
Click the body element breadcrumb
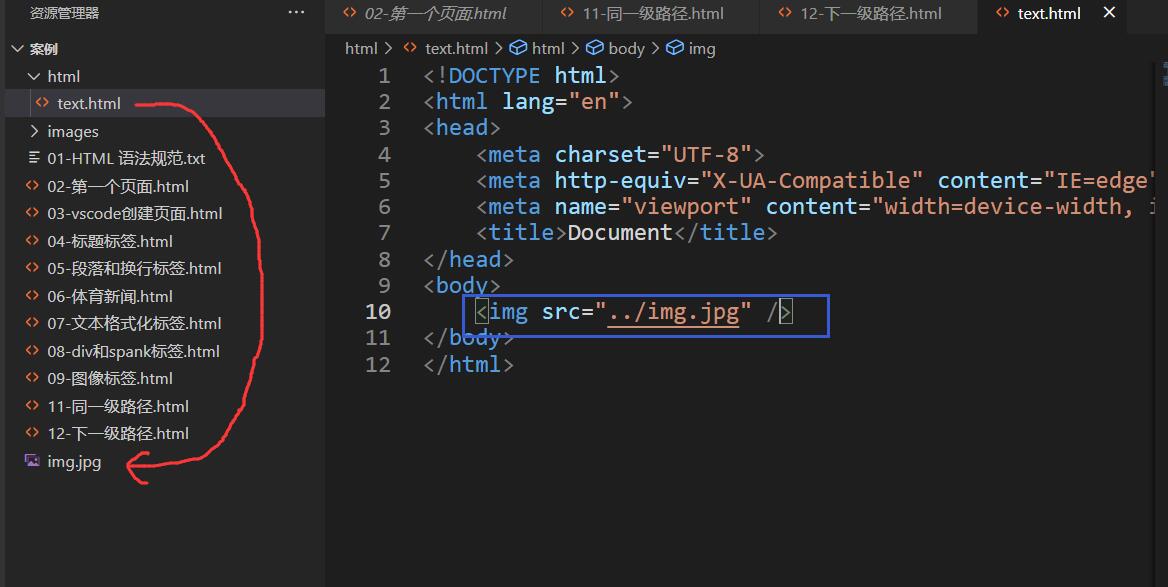click(626, 48)
